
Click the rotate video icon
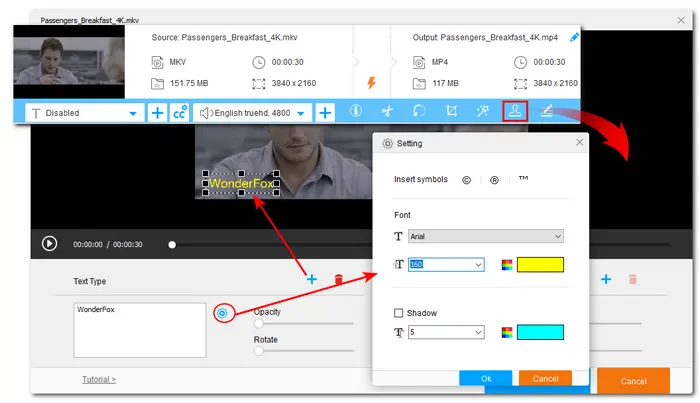click(x=420, y=113)
